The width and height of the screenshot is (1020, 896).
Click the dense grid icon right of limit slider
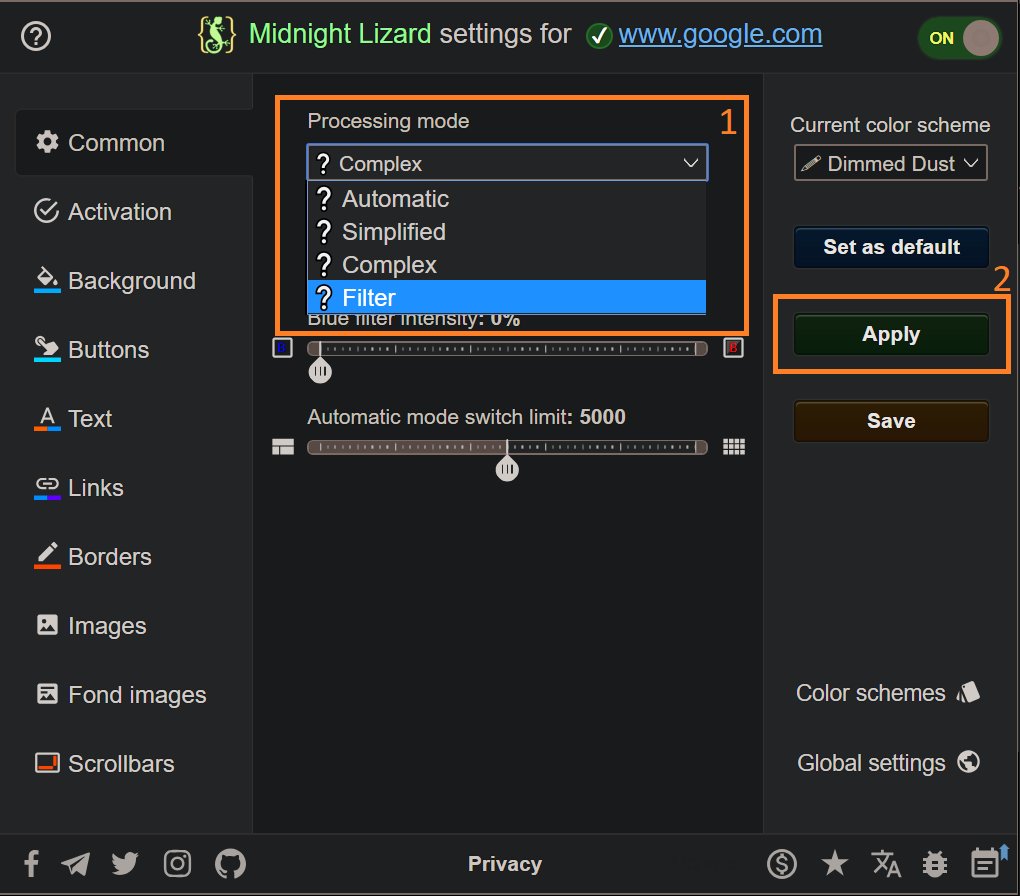[x=734, y=447]
